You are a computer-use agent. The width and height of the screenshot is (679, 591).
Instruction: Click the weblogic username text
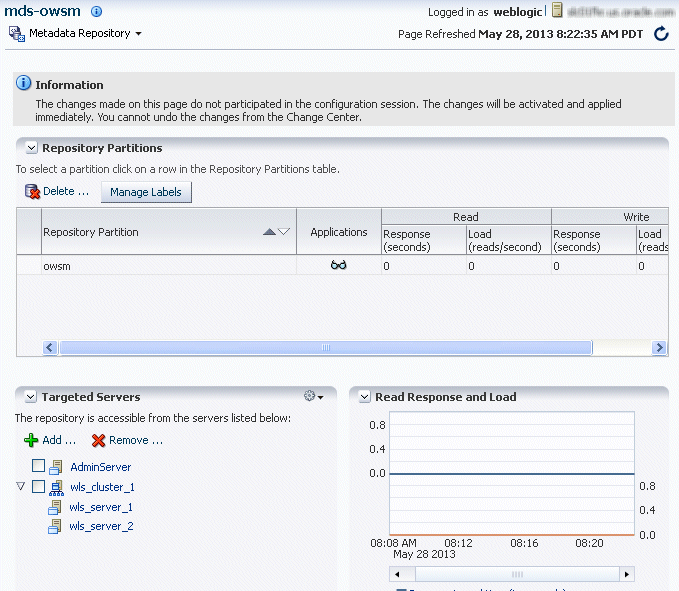(518, 12)
